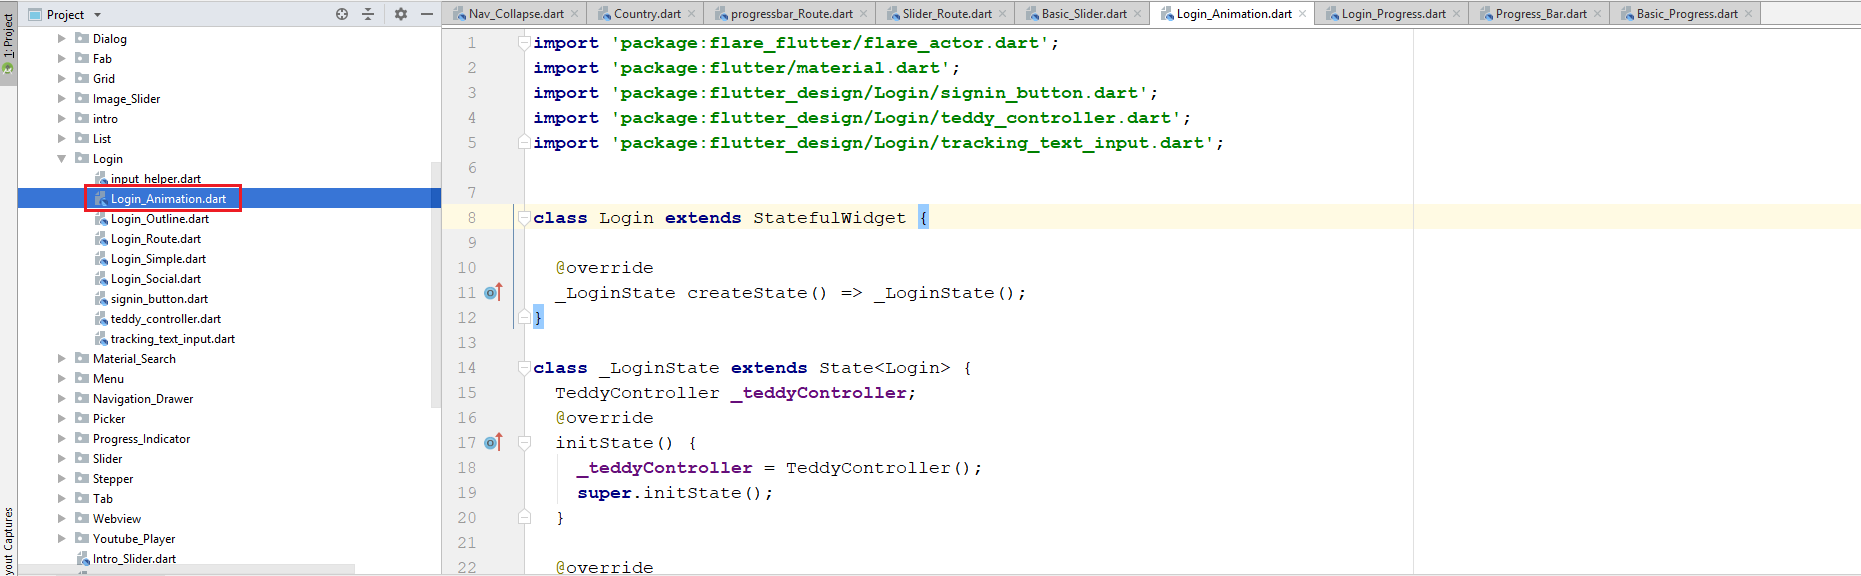This screenshot has height=576, width=1861.
Task: Switch to the Progress_Bar.dart tab
Action: (x=1541, y=14)
